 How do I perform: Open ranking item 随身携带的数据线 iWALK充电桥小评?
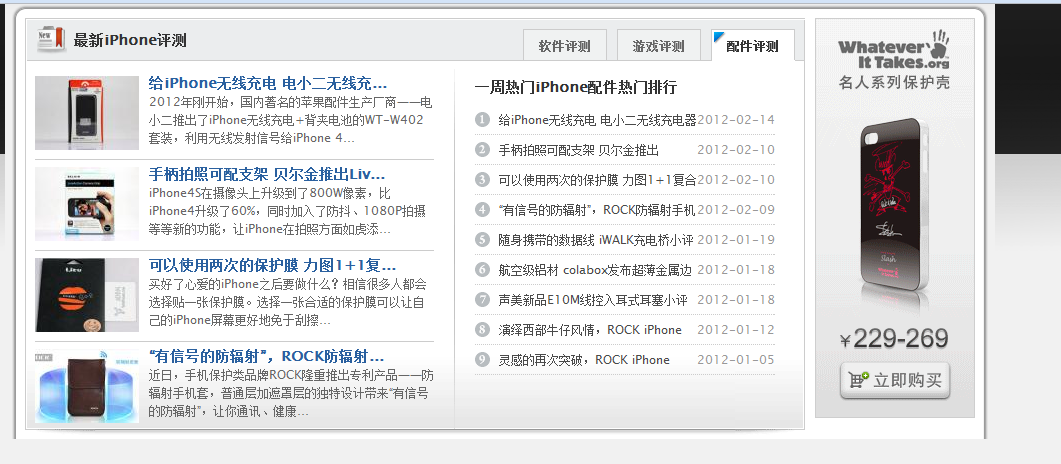[596, 239]
